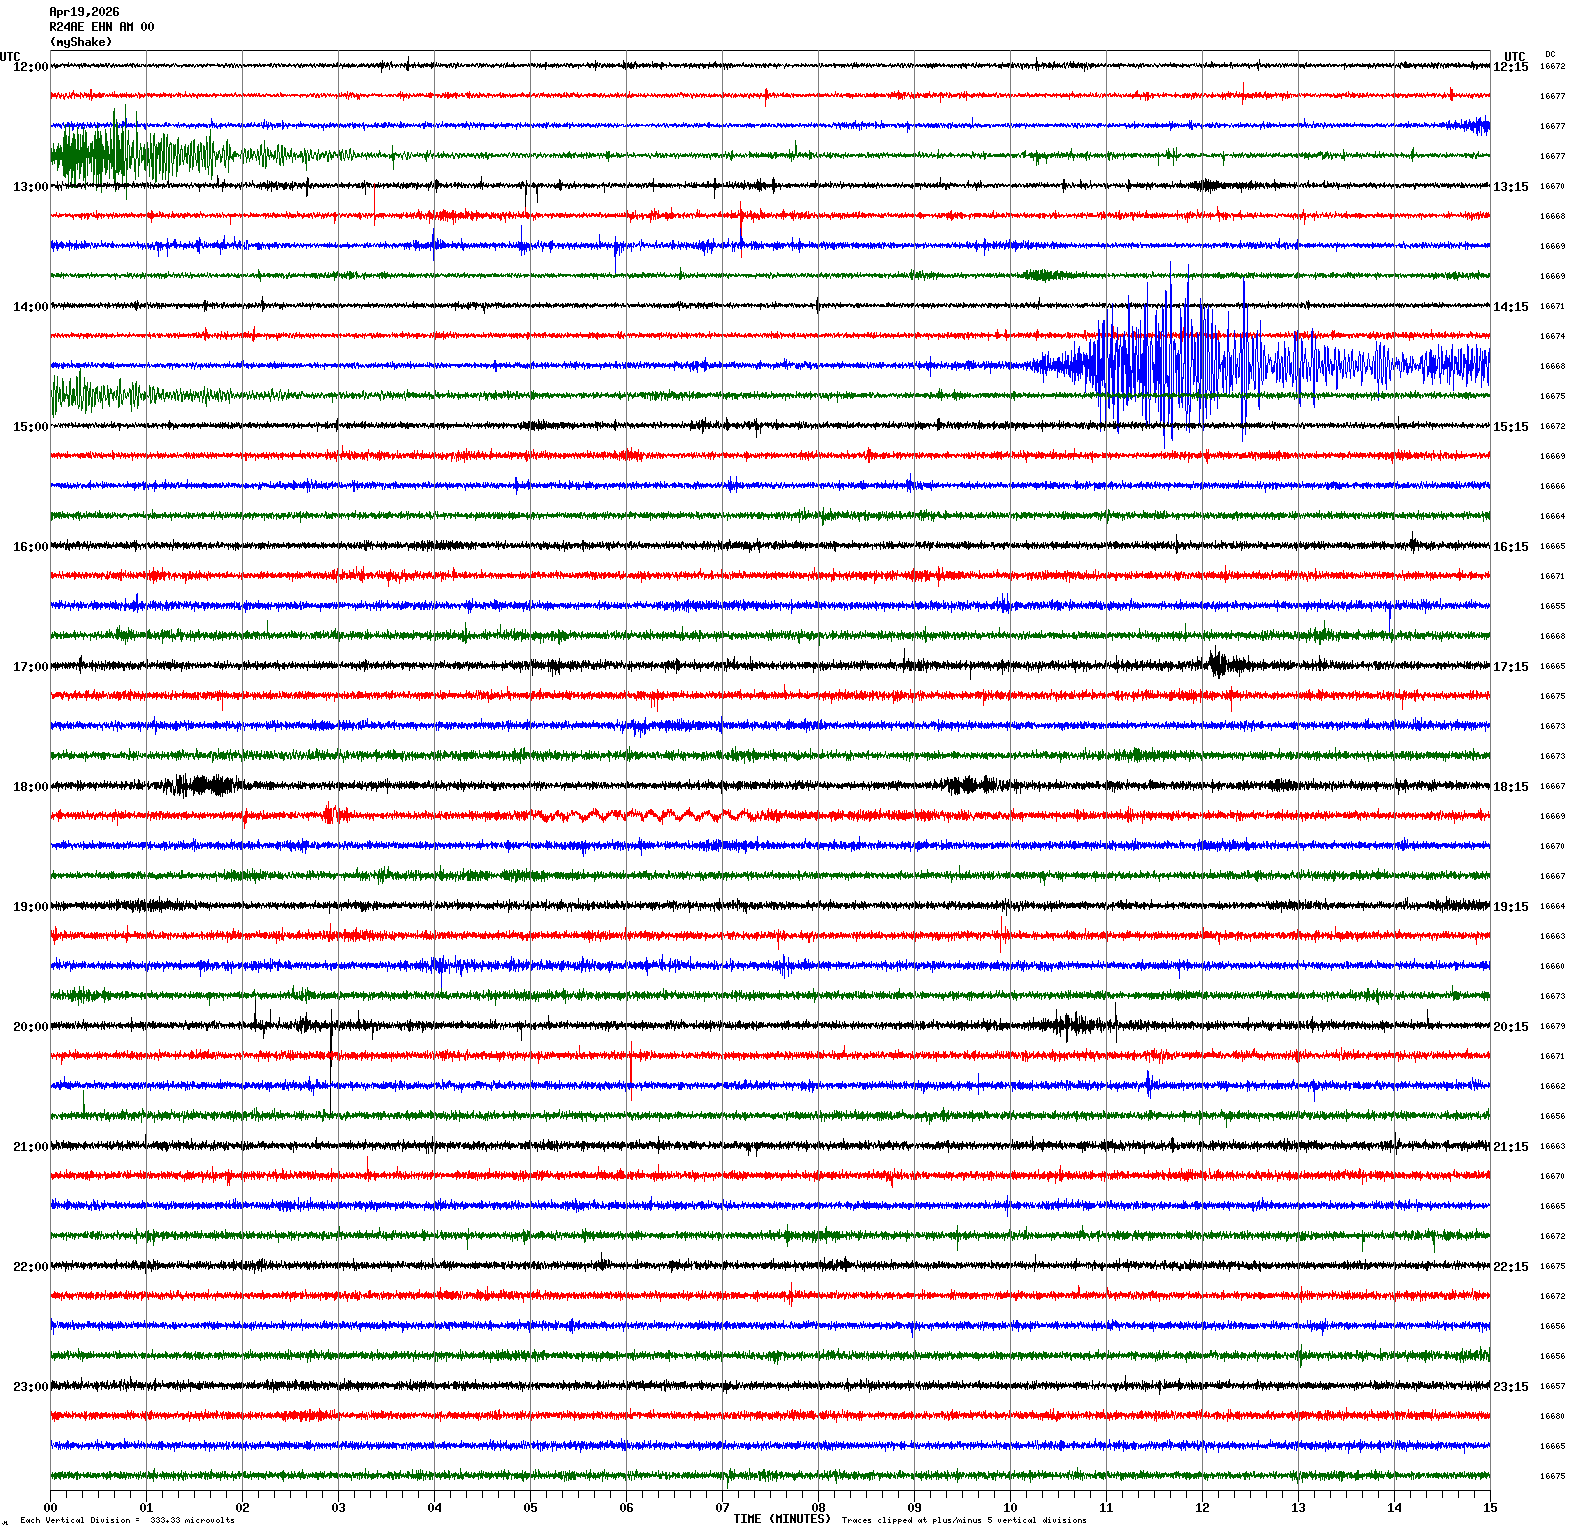Click the right-side 14:15 time label
This screenshot has width=1570, height=1534.
point(1510,307)
